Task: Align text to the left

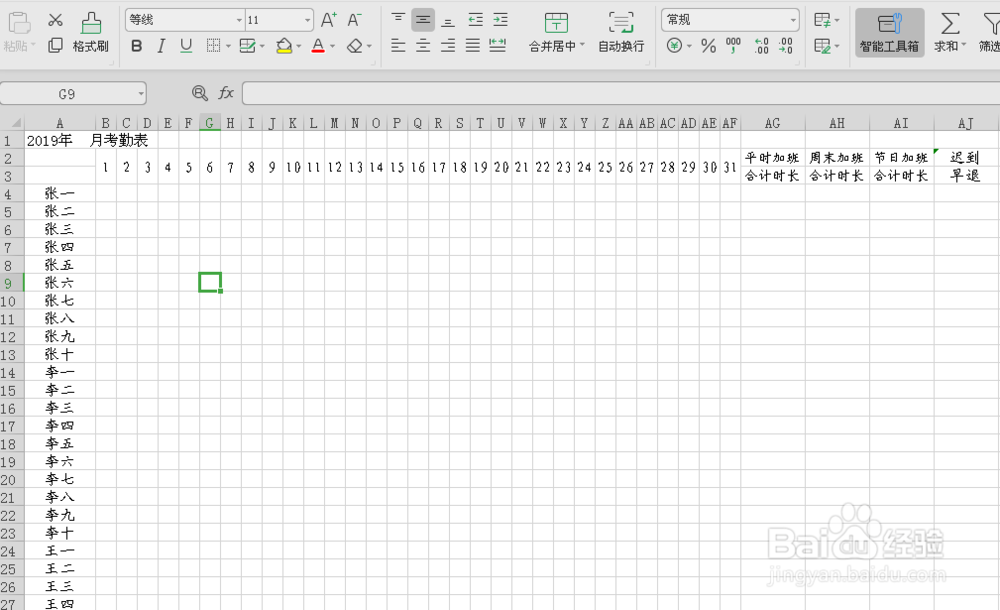Action: [398, 45]
